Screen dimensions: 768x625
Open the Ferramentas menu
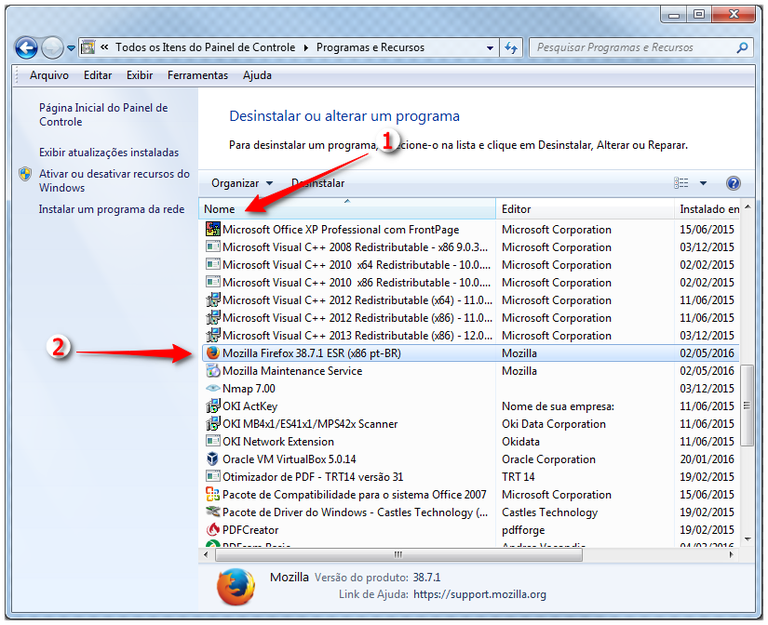click(x=197, y=75)
